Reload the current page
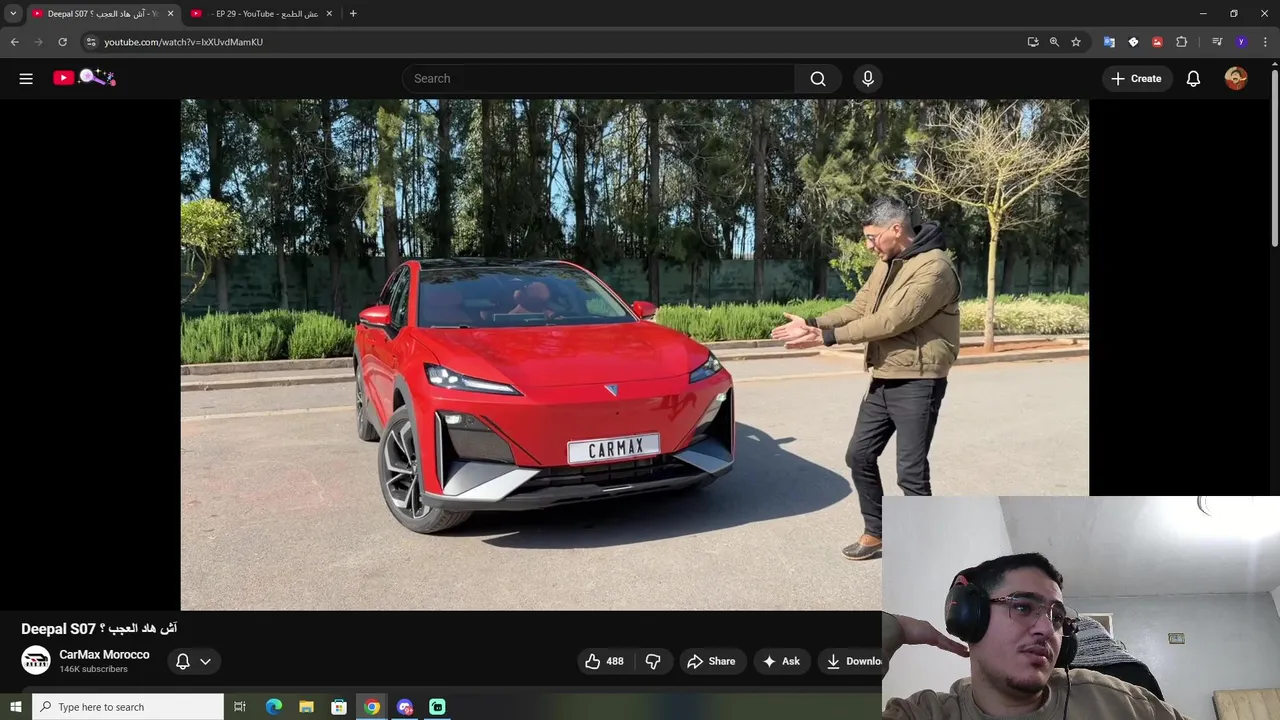Image resolution: width=1280 pixels, height=720 pixels. [62, 42]
